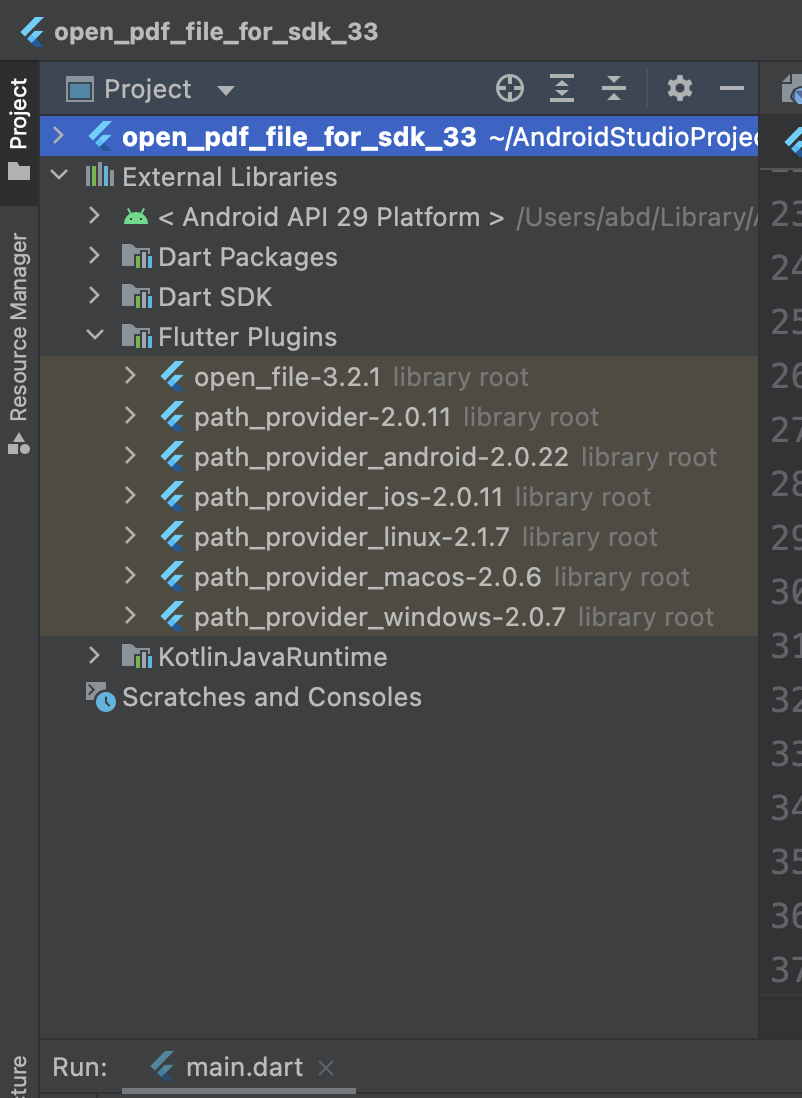Expand the Dart SDK node
The image size is (802, 1098).
(95, 296)
